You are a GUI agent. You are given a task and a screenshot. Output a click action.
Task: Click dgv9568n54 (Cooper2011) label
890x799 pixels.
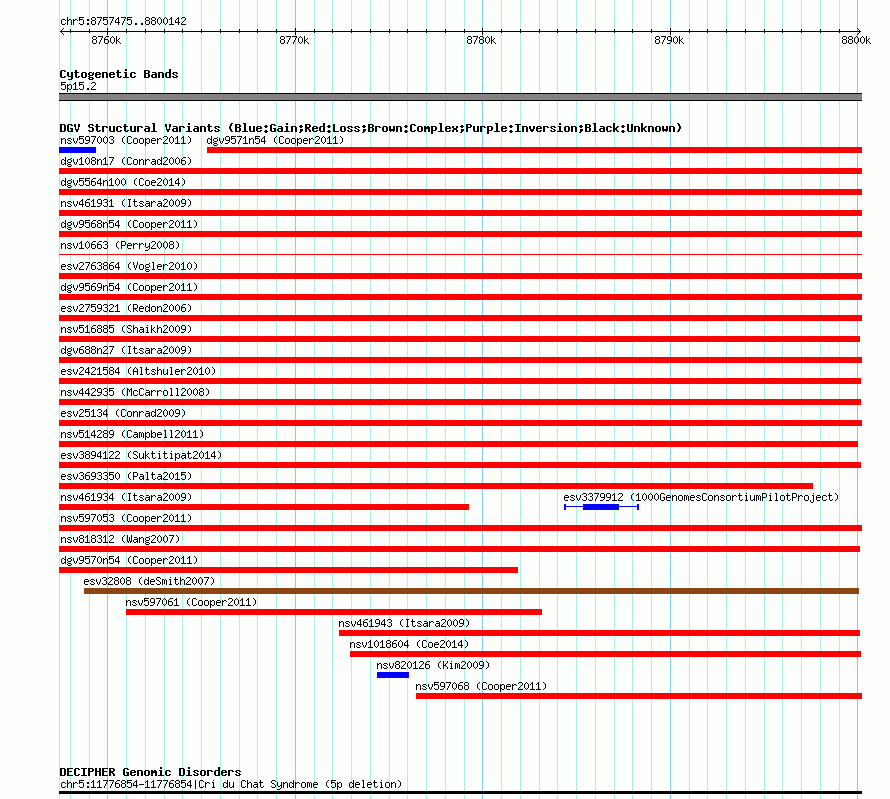click(x=129, y=224)
